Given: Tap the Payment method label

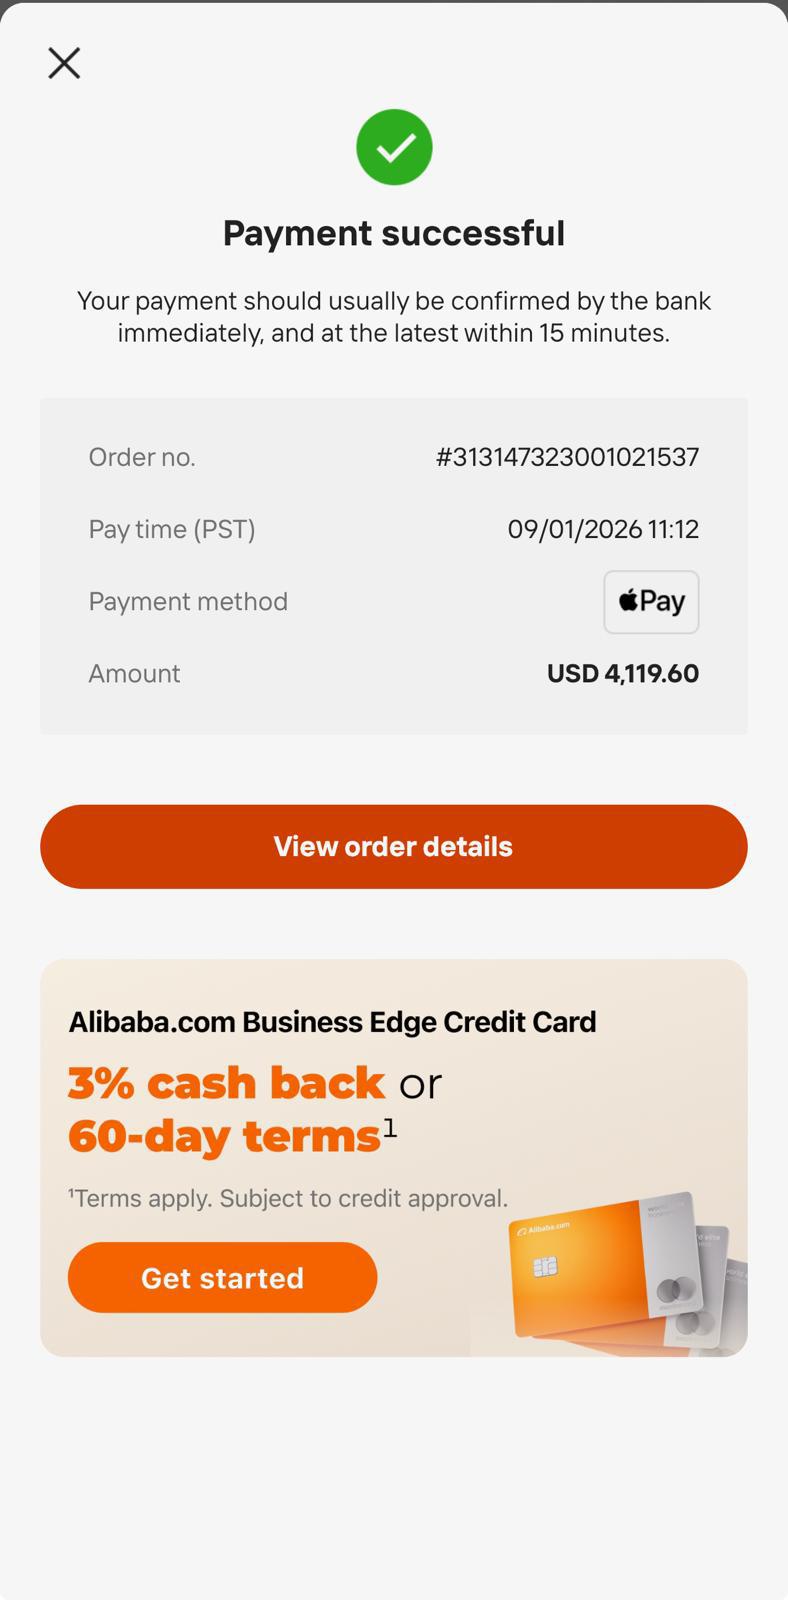Looking at the screenshot, I should [188, 601].
